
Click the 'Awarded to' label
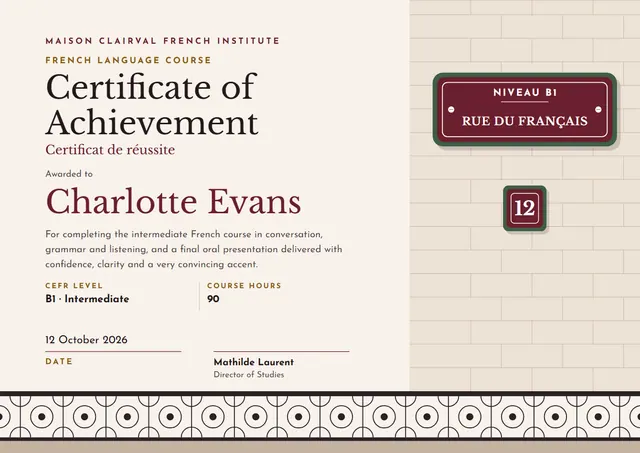click(x=69, y=174)
